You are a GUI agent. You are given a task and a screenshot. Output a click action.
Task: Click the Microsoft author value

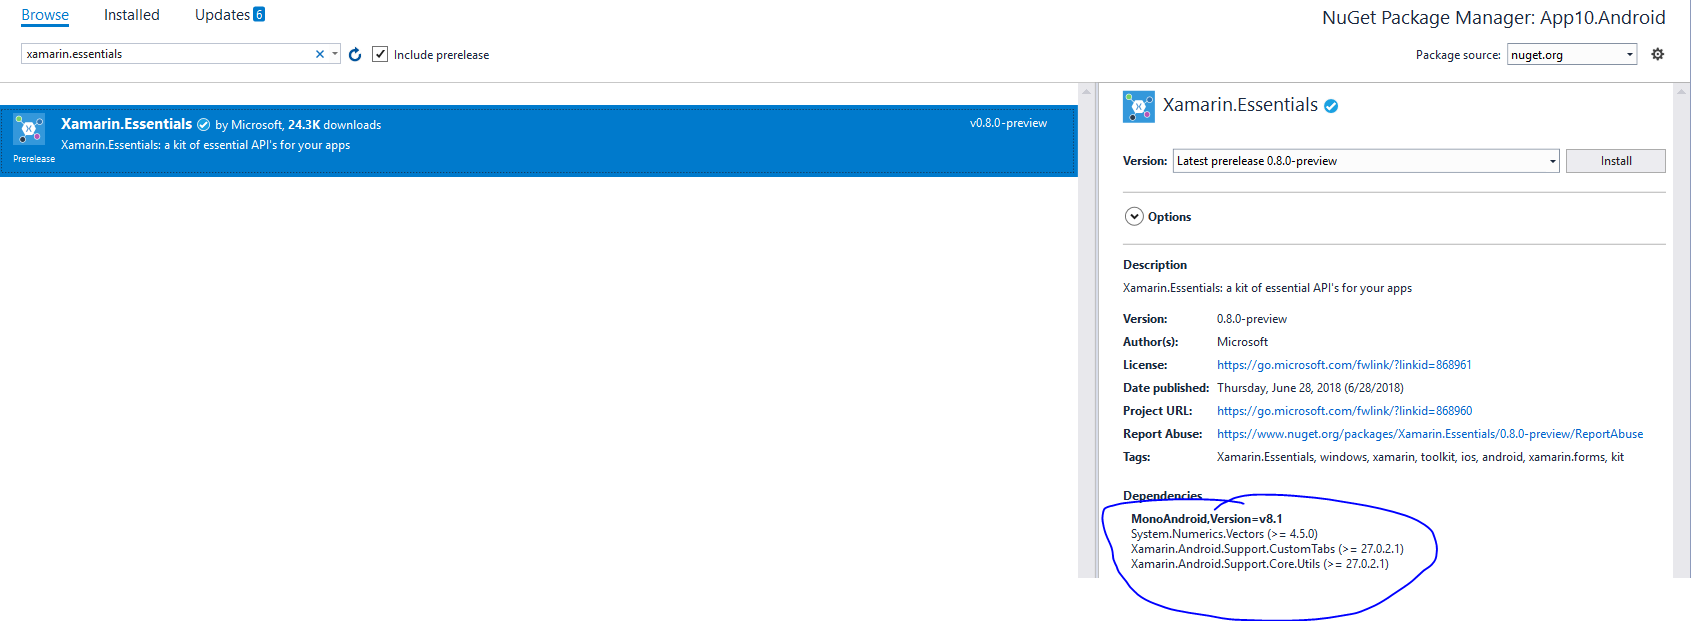(x=1242, y=342)
